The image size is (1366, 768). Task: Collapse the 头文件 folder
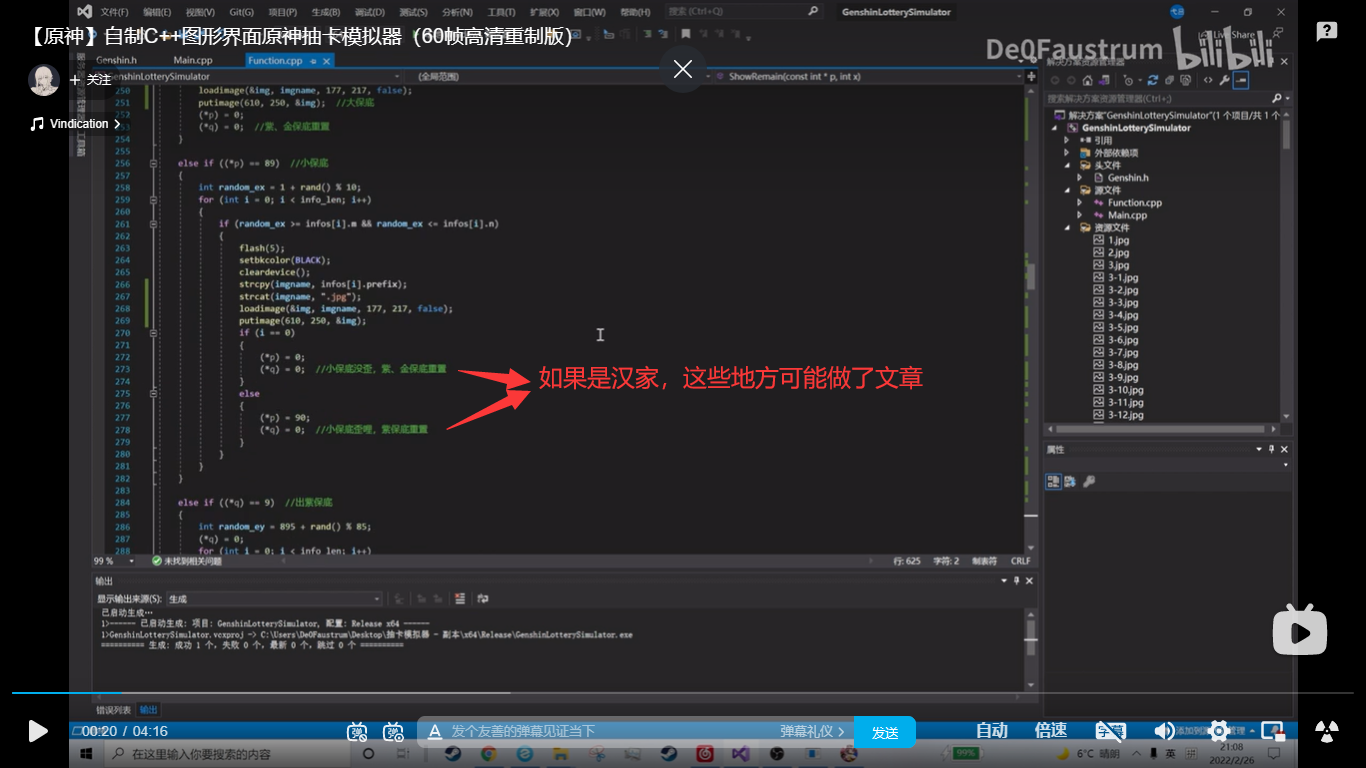coord(1067,165)
